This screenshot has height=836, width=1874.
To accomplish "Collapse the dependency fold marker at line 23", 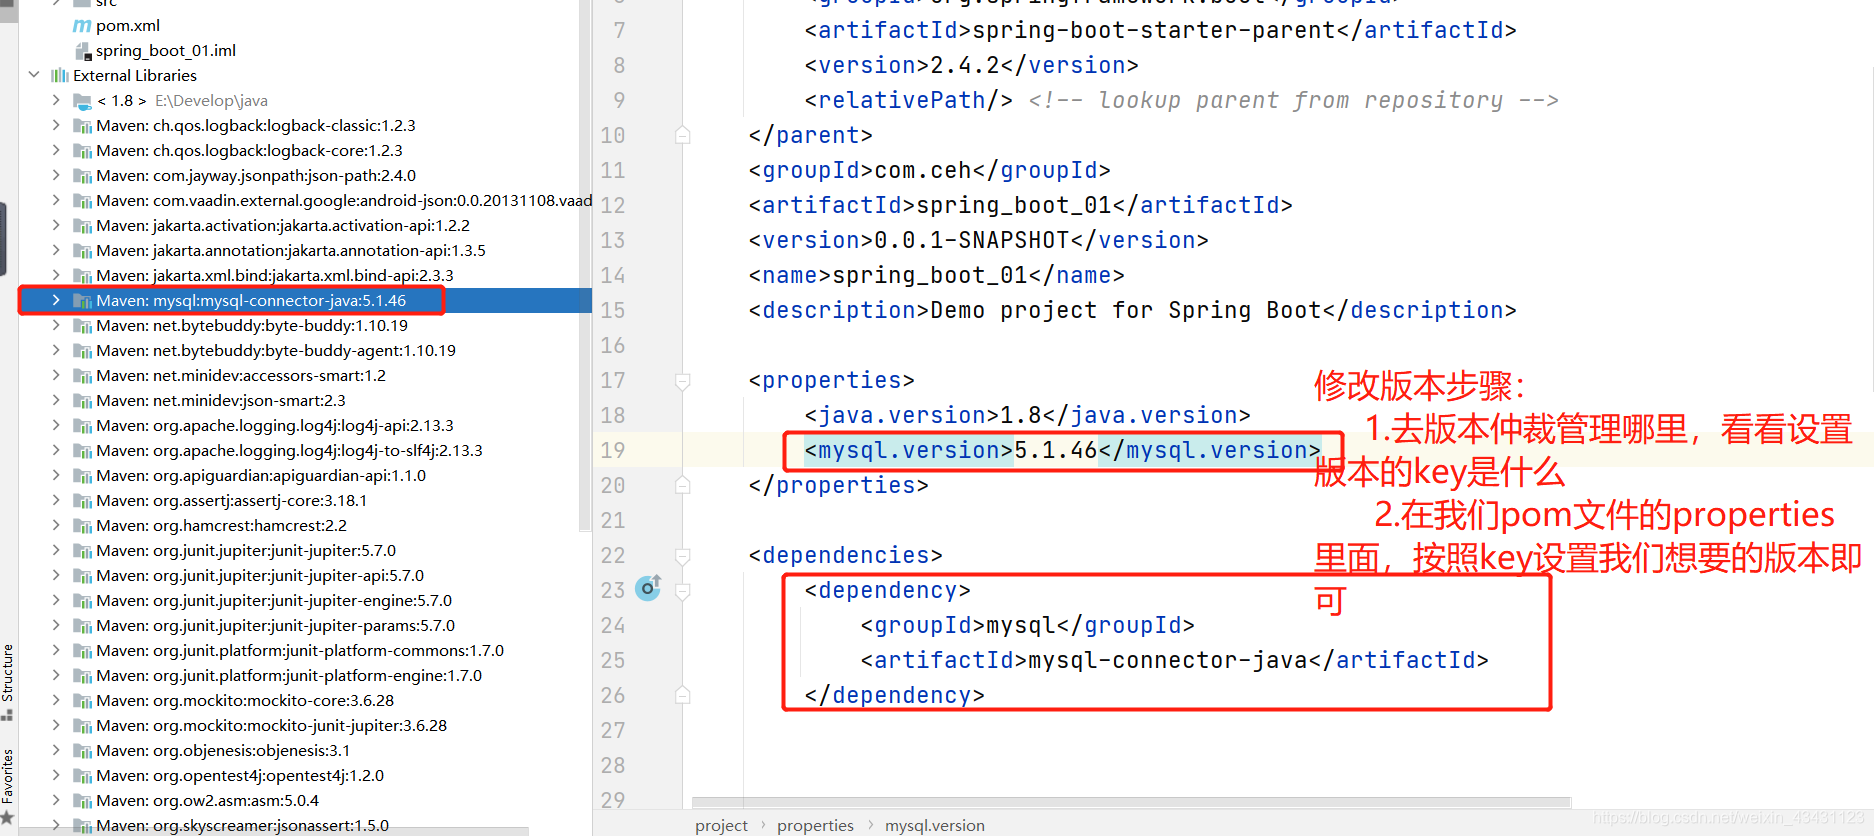I will coord(682,591).
